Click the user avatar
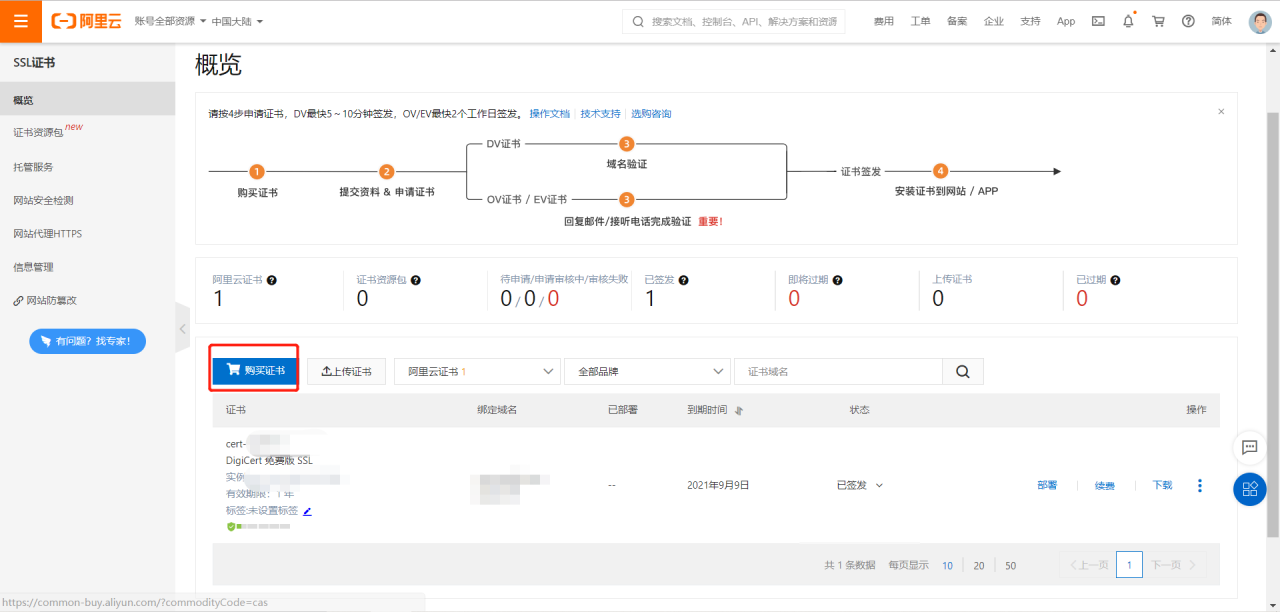This screenshot has width=1280, height=612. 1259,20
